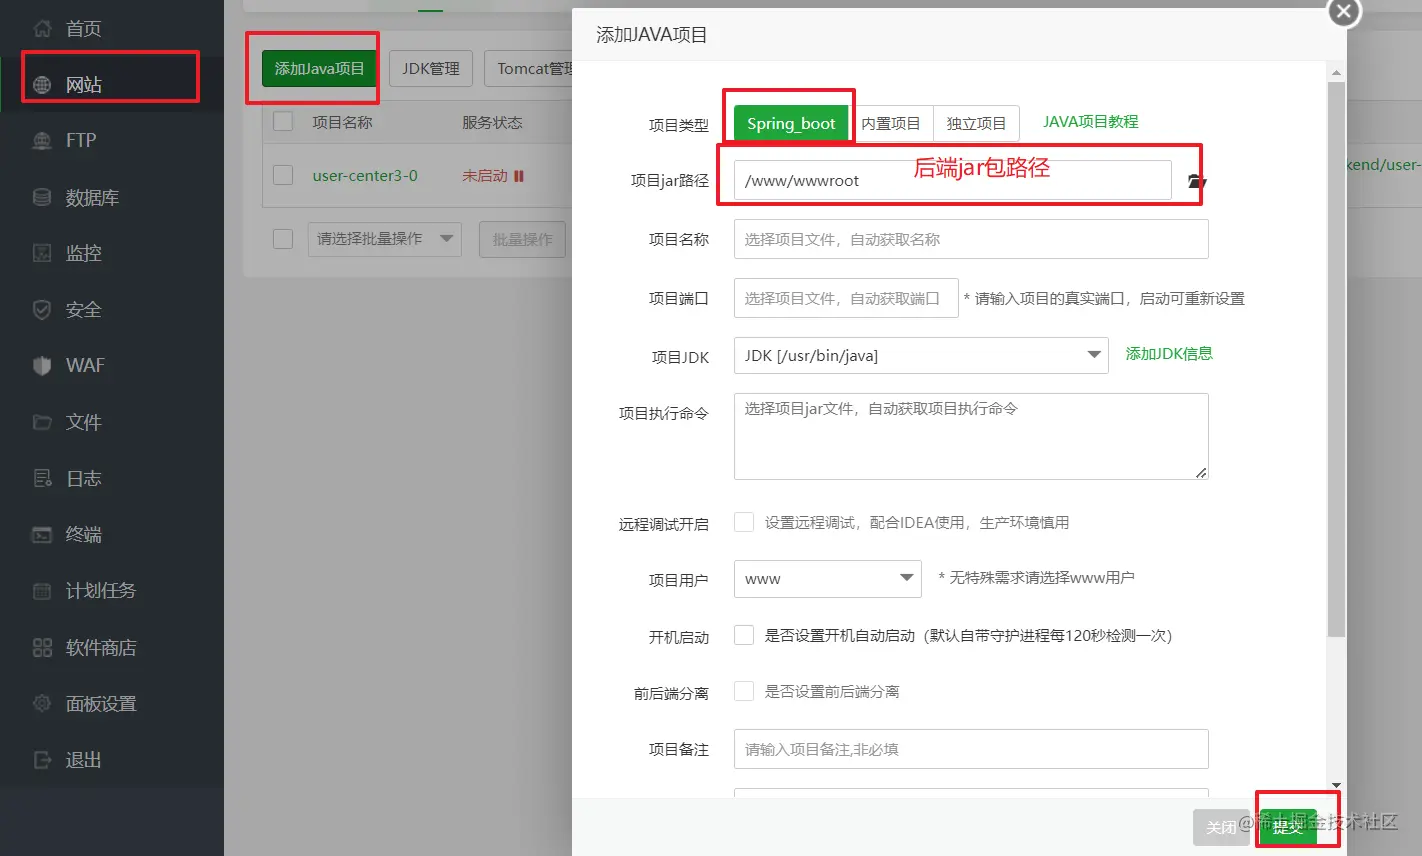
Task: Click the 添加JDK信息 link
Action: tap(1169, 354)
